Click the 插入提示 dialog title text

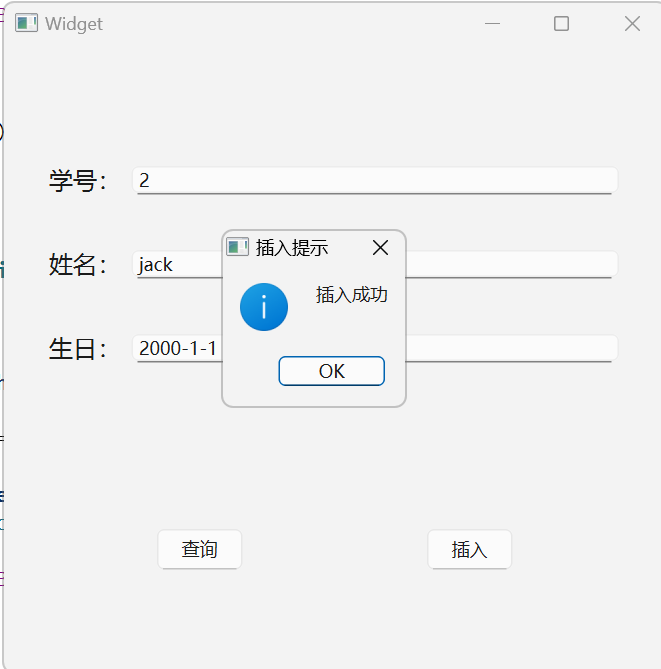click(292, 248)
